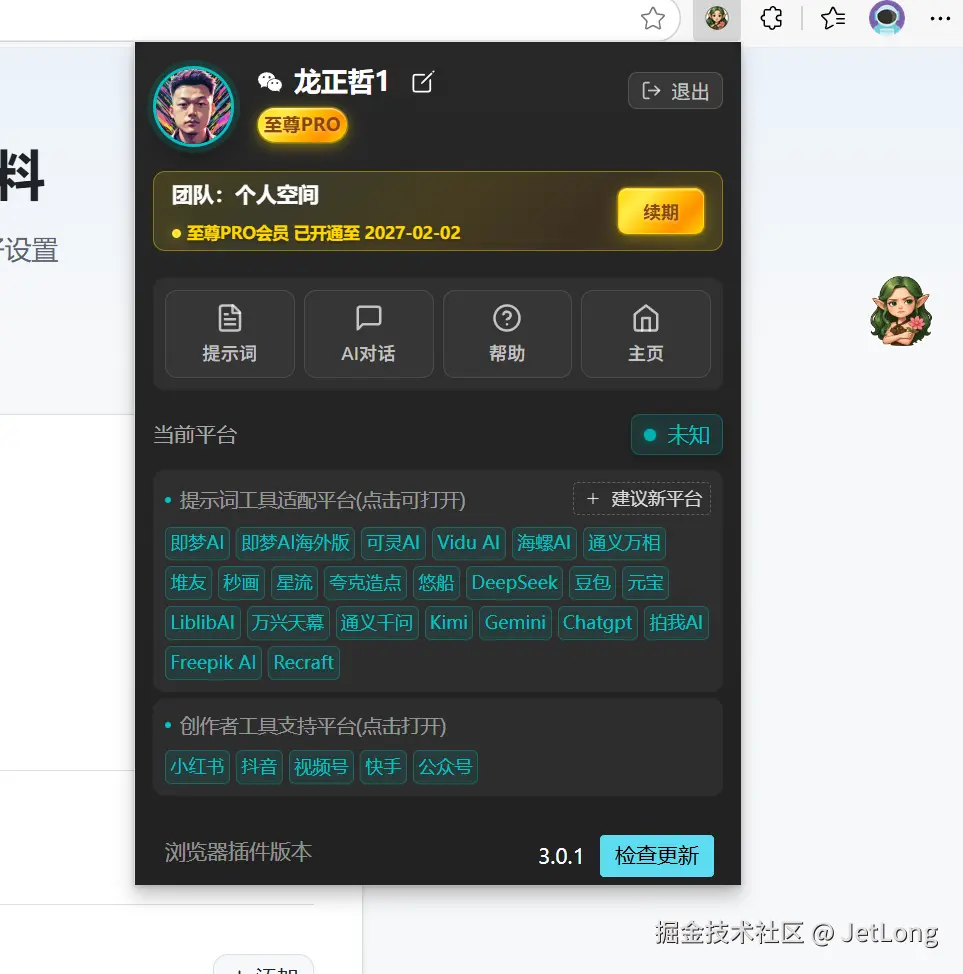Click the edit nickname pencil icon
Viewport: 963px width, 974px height.
[422, 82]
